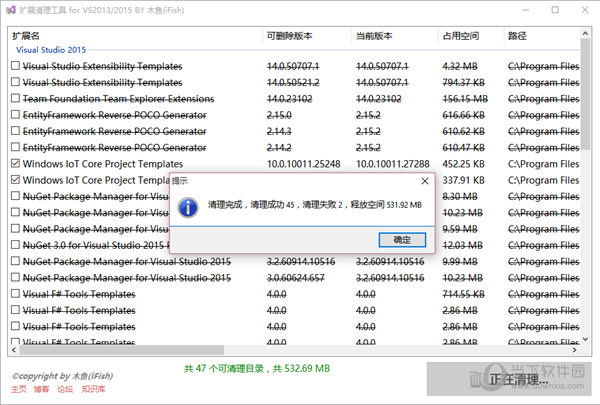Select the 9.59 MB size cell
Screen dimensions: 600x405
pyautogui.click(x=460, y=229)
